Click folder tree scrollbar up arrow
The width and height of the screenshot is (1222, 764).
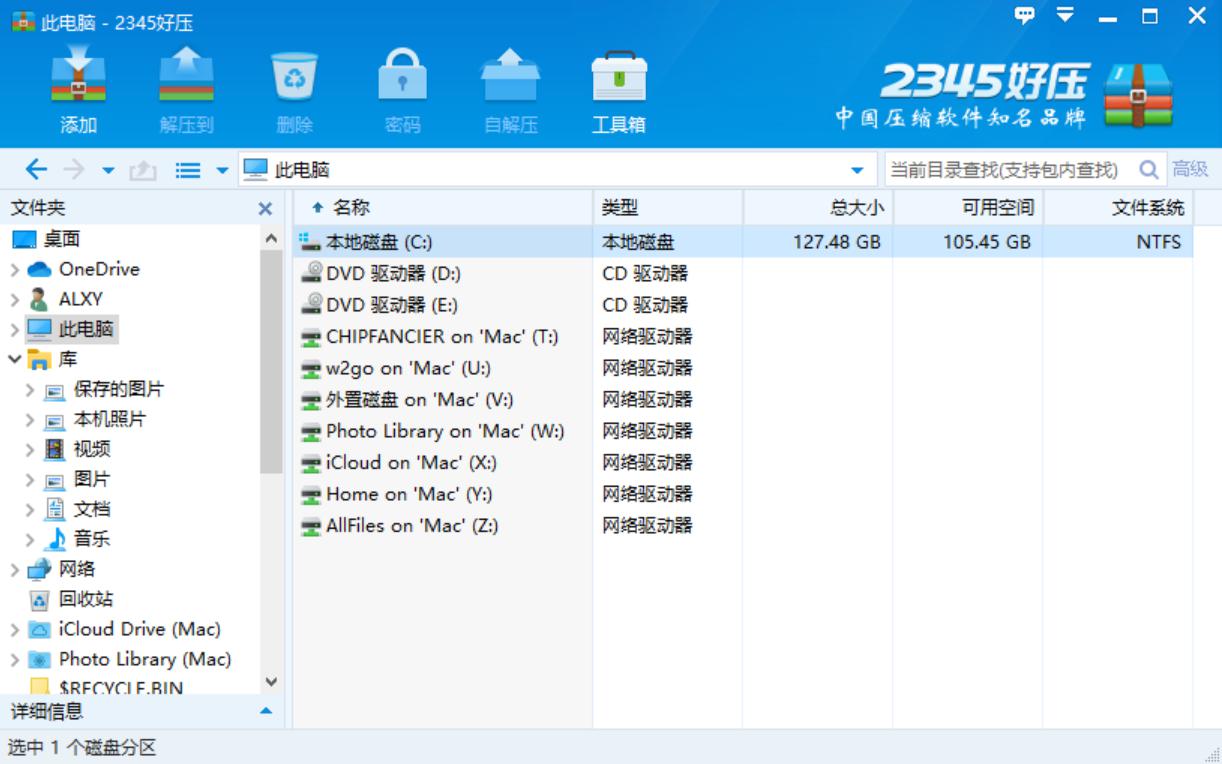270,239
